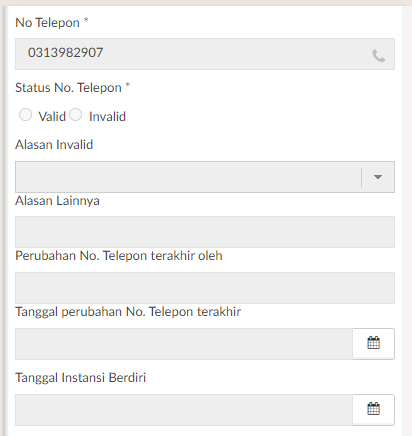Viewport: 412px width, 436px height.
Task: Click the Tanggal Instansi Berdiri label
Action: tap(81, 378)
